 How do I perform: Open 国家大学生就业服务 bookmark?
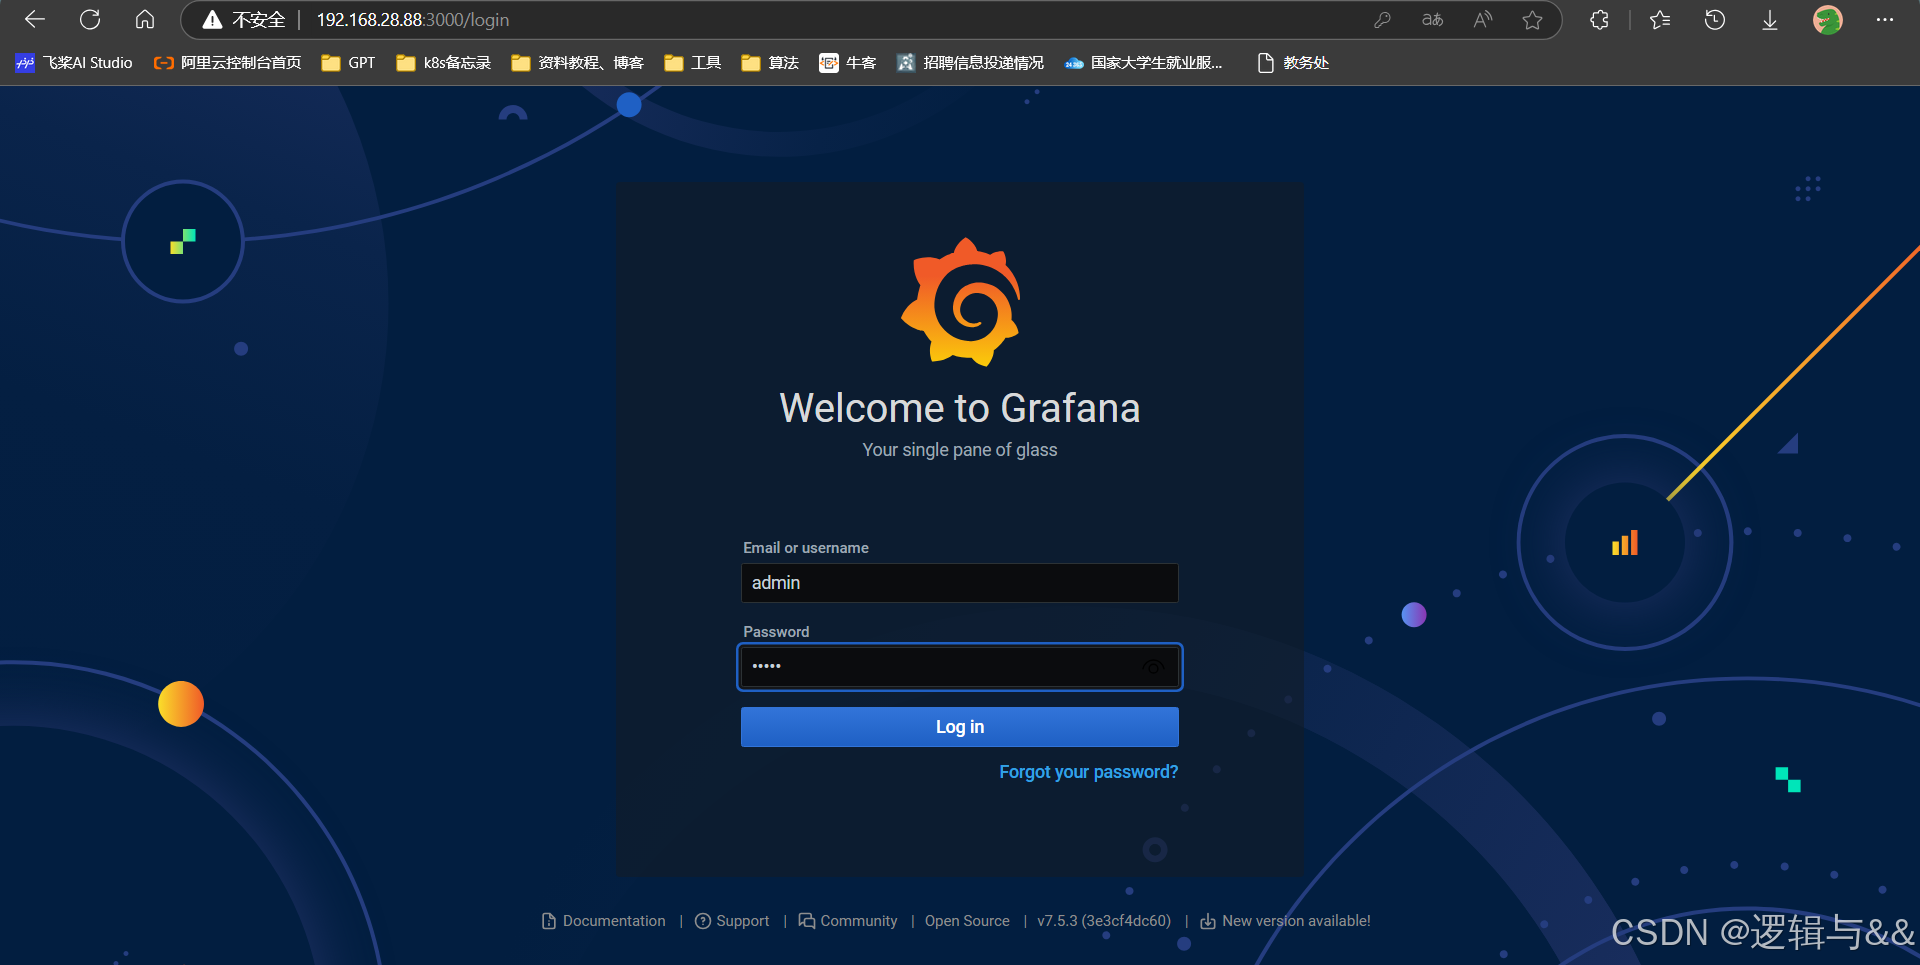point(1144,63)
